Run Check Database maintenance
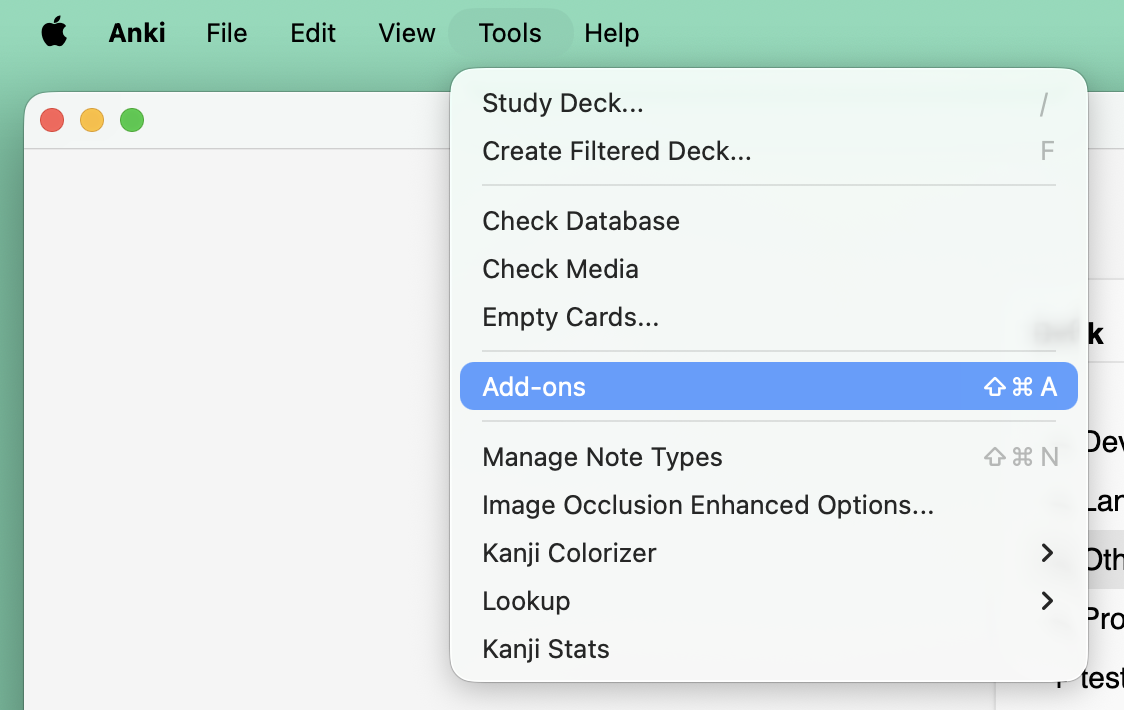This screenshot has height=710, width=1124. point(581,221)
